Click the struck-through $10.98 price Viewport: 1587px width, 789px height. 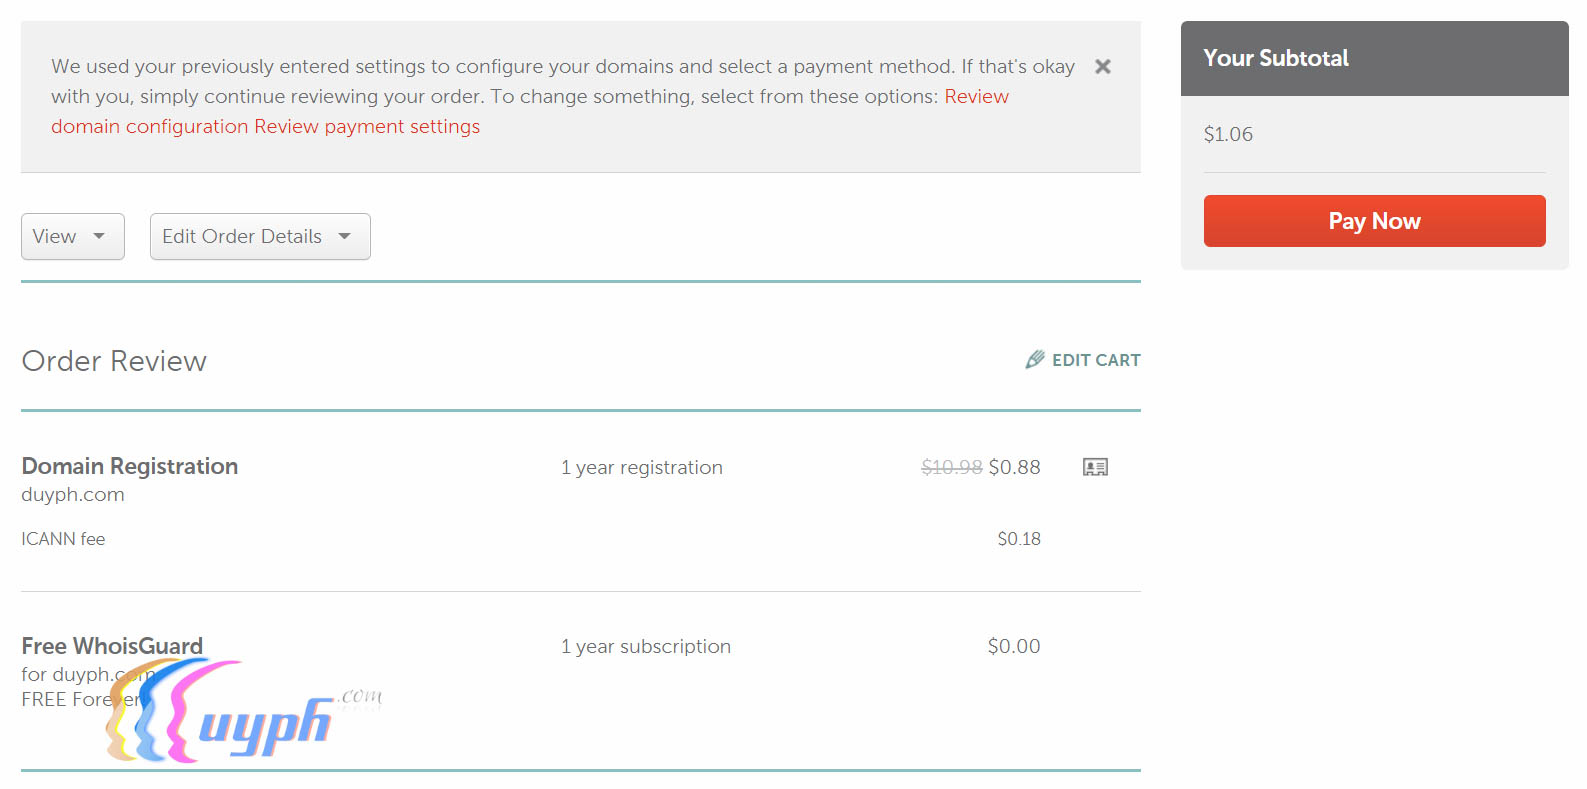(951, 467)
